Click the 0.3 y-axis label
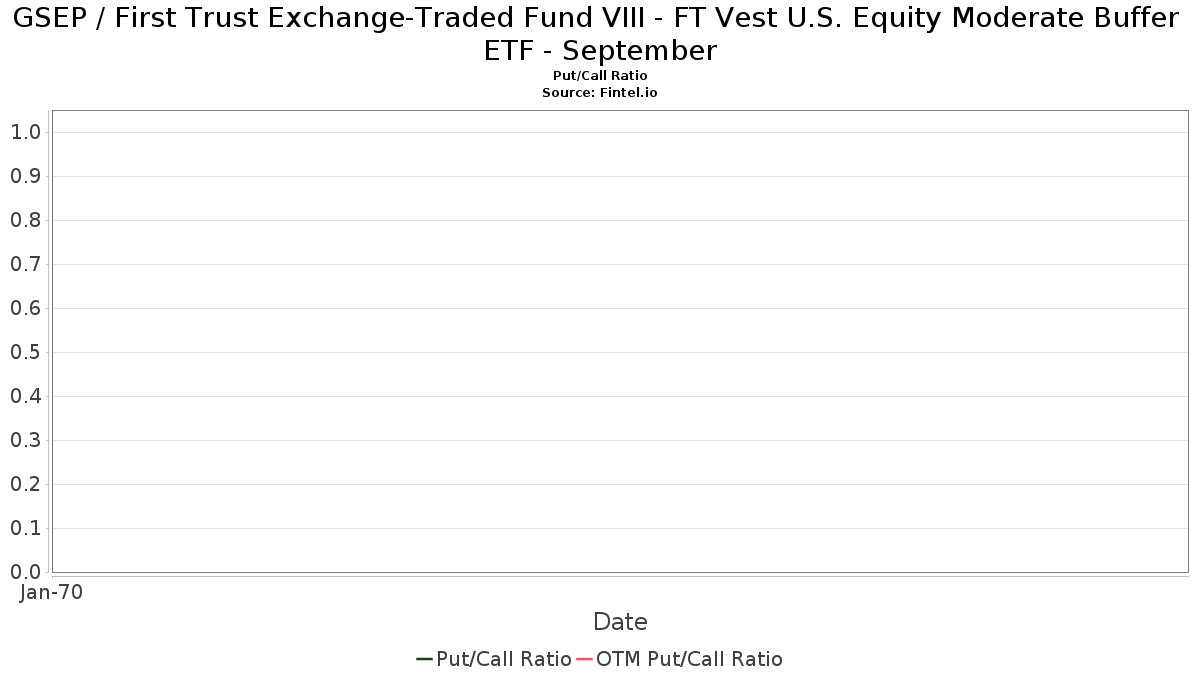Viewport: 1200px width, 675px height. tap(25, 440)
